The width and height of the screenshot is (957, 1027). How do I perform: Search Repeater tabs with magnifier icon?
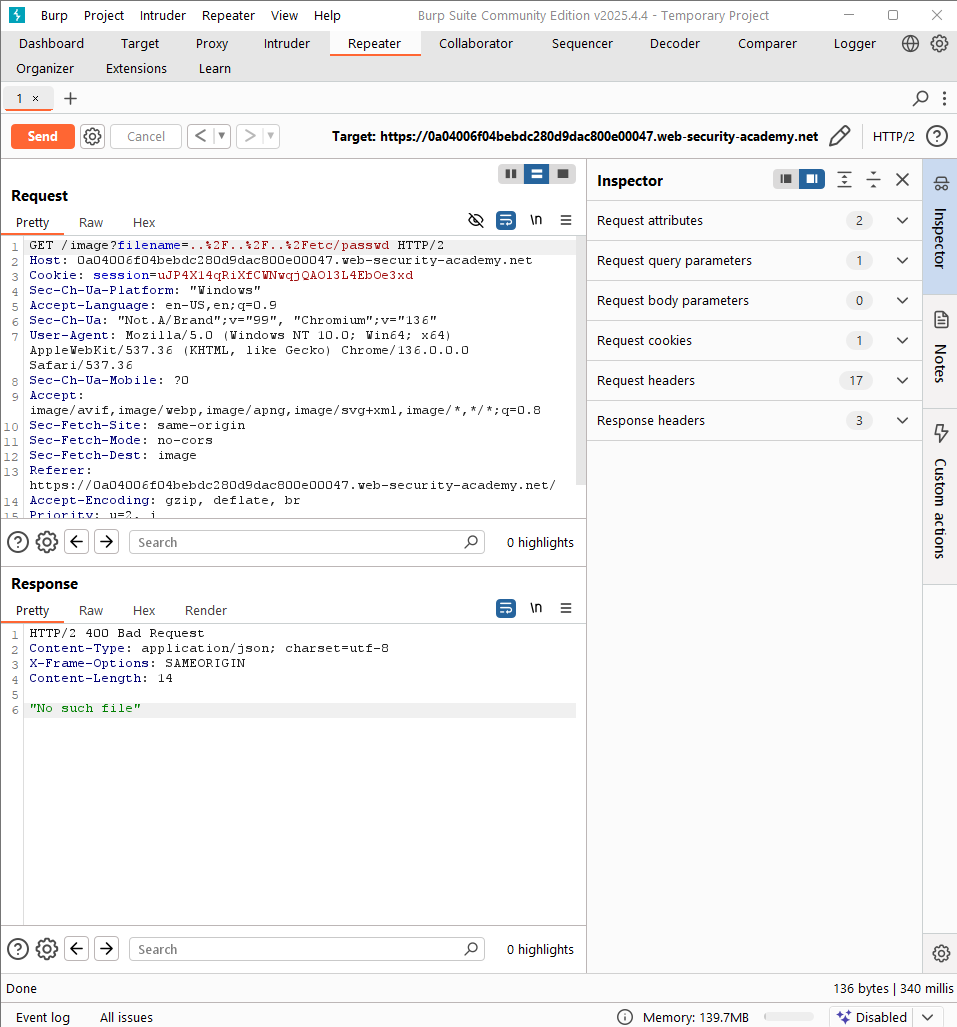920,98
